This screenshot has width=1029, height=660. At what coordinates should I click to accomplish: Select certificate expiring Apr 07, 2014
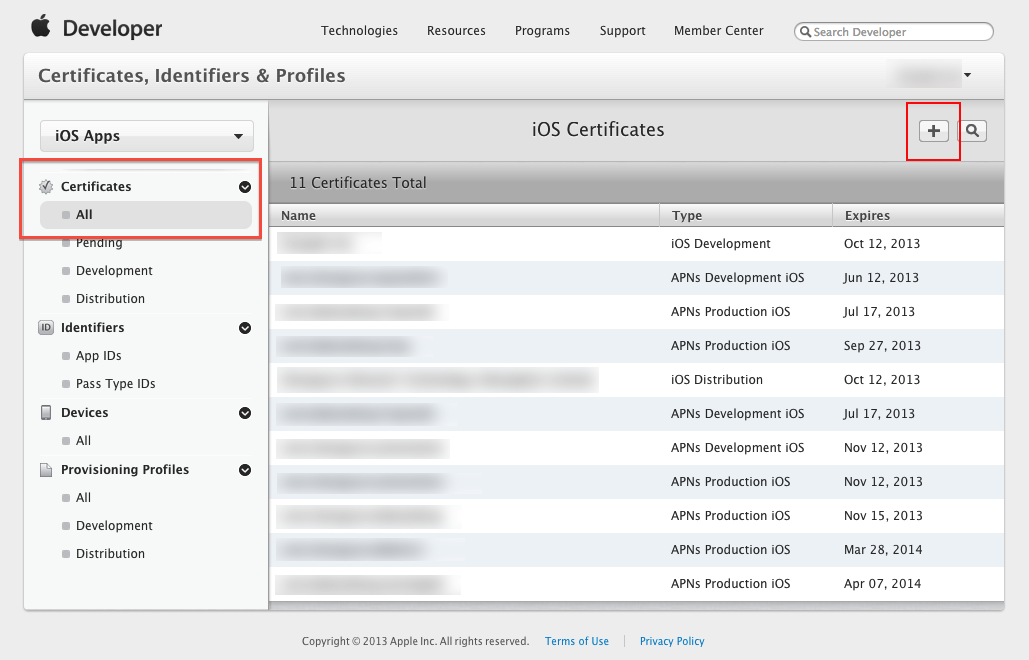tap(637, 584)
